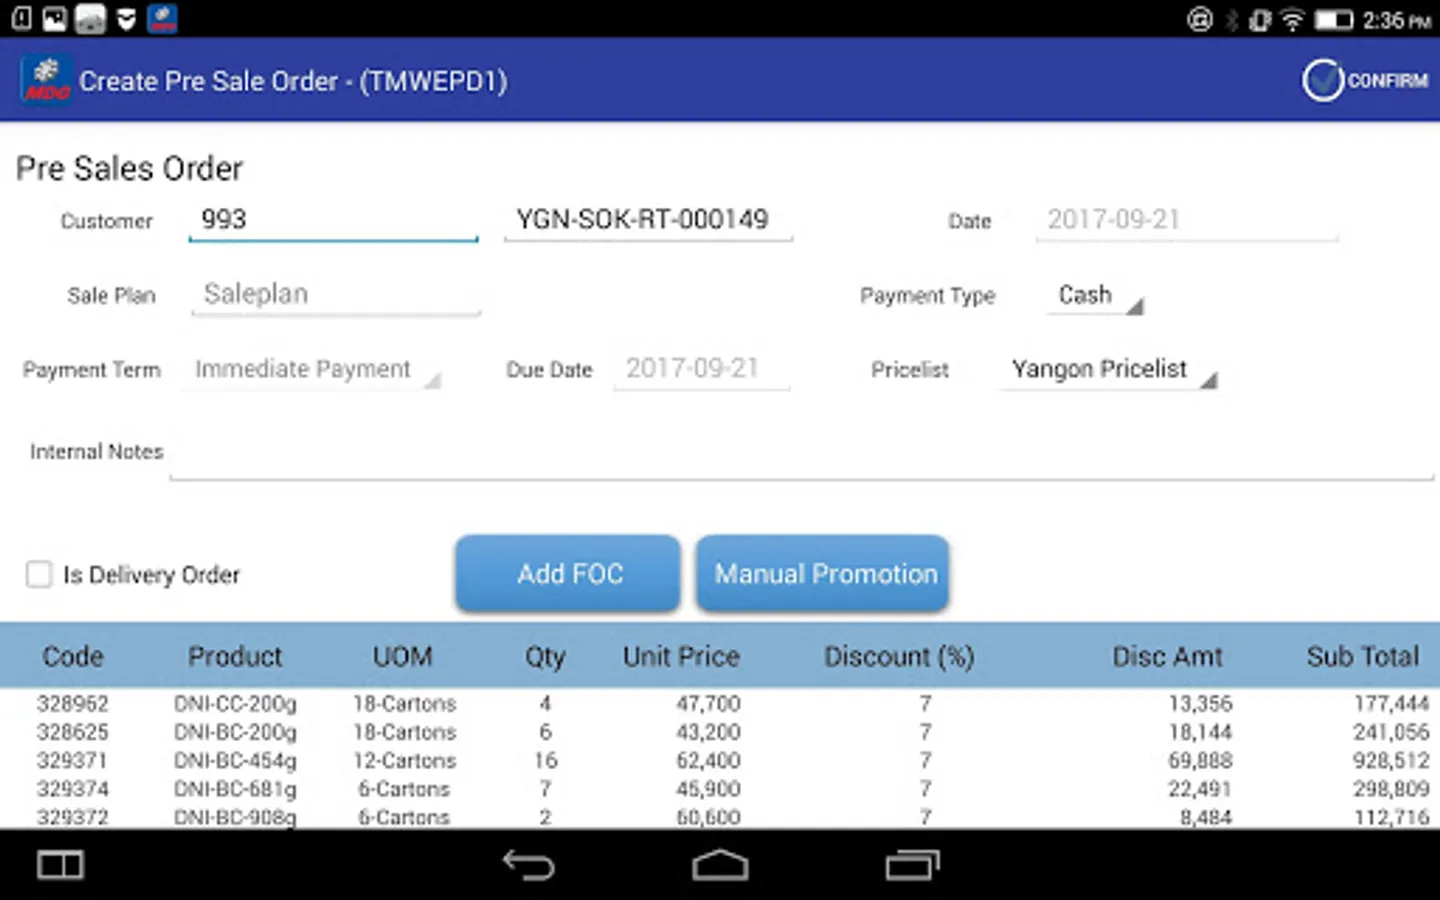Tap unit price 43,200

coord(708,732)
